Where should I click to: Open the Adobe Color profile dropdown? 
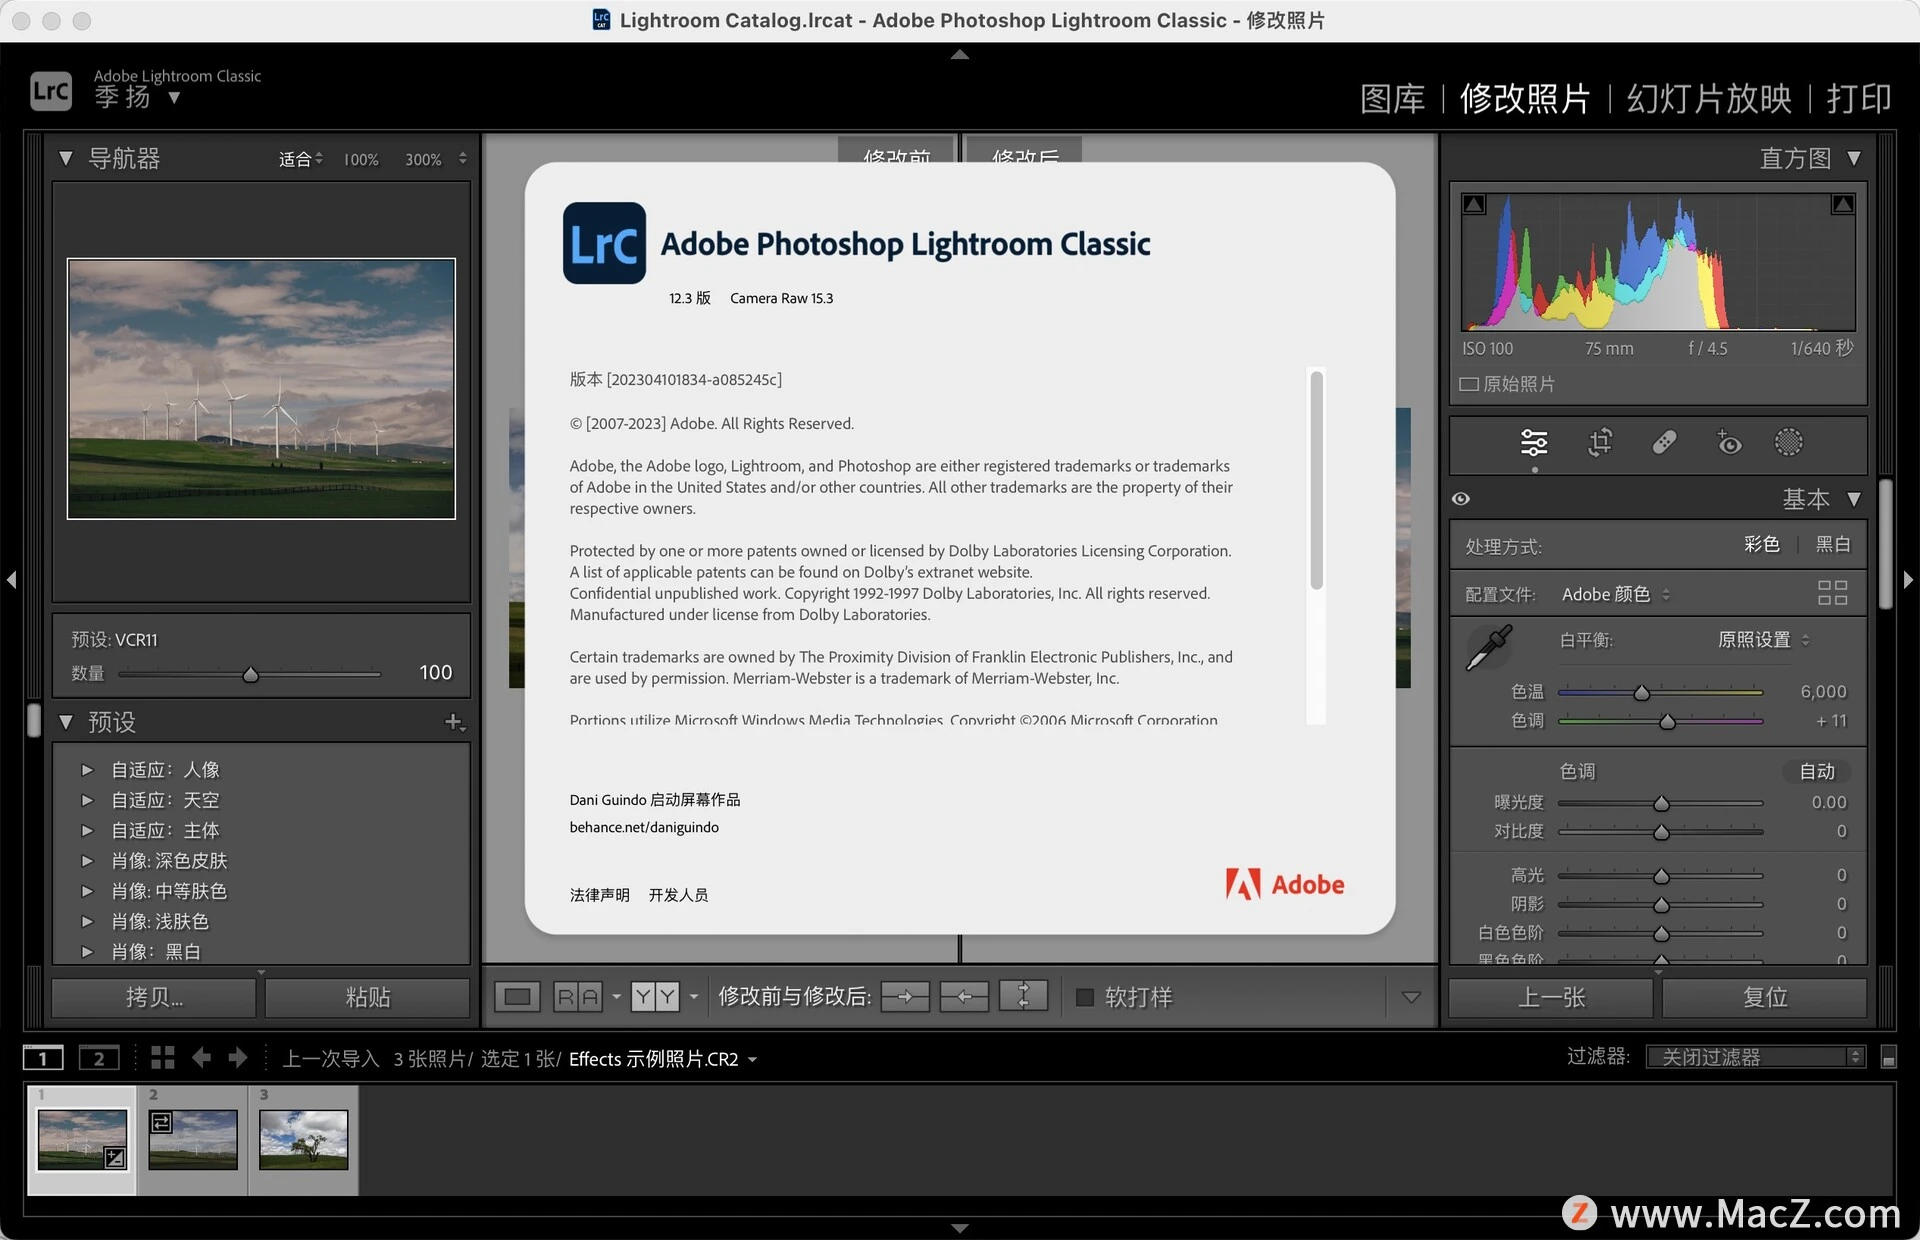click(1616, 594)
